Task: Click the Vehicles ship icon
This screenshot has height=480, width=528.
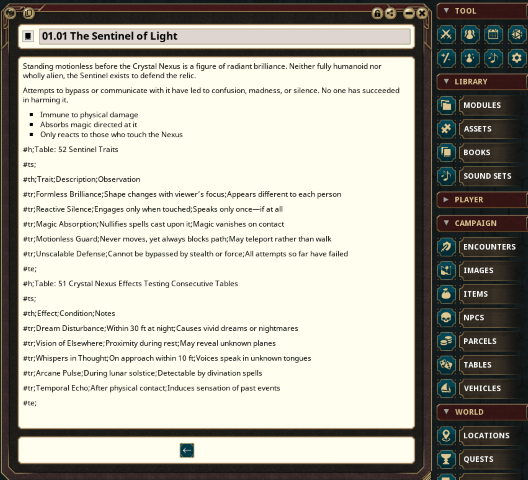Action: [446, 388]
